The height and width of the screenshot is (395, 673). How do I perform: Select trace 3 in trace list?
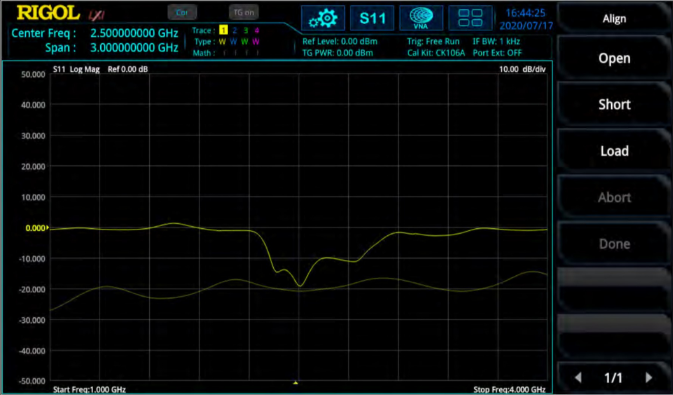coord(246,30)
